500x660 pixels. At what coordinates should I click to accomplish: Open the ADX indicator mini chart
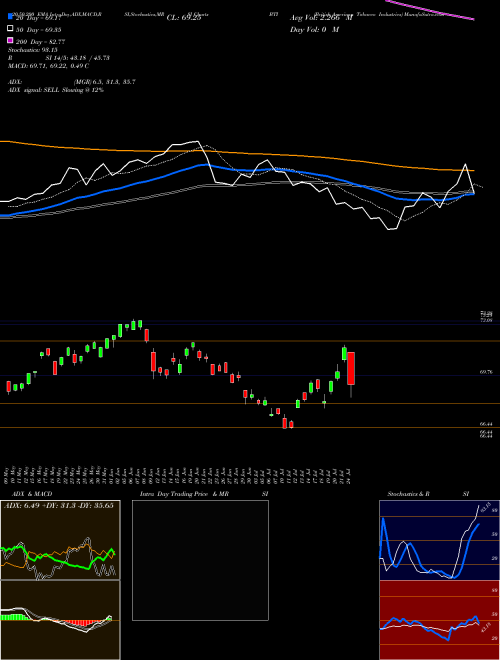pos(60,540)
